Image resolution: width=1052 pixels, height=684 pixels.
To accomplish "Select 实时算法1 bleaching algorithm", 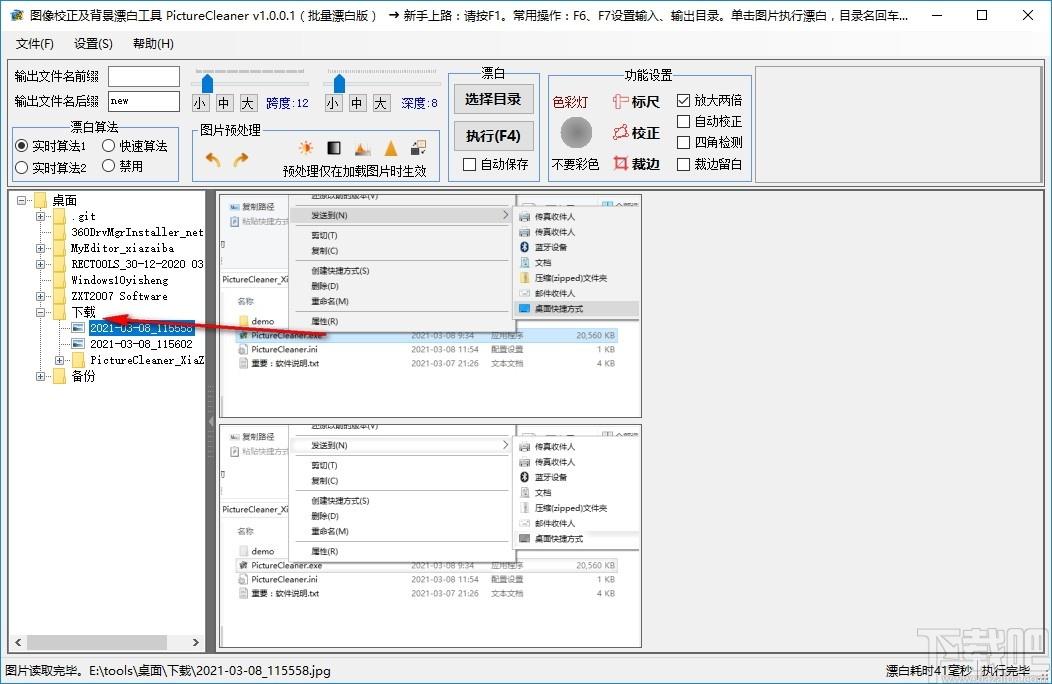I will (x=51, y=146).
